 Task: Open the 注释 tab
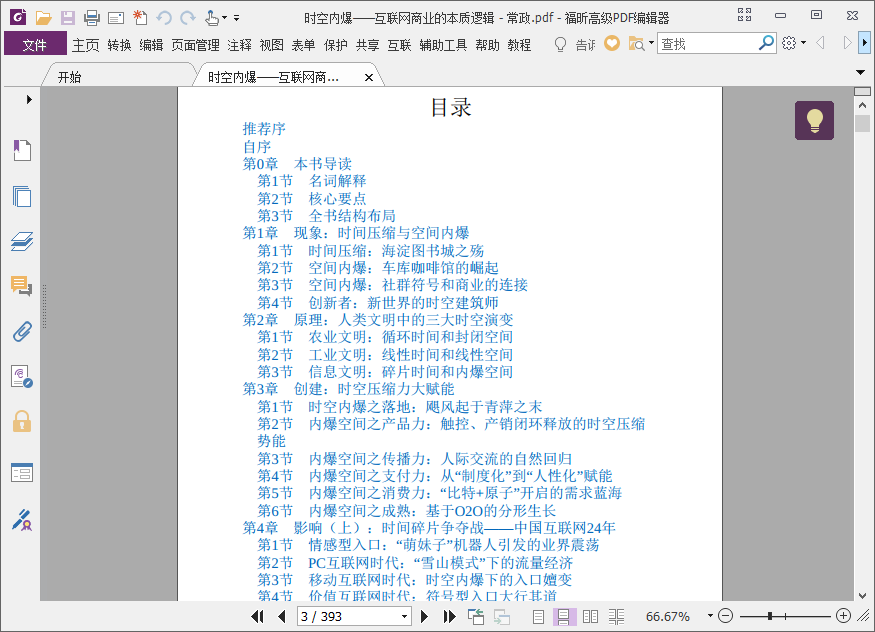[239, 45]
